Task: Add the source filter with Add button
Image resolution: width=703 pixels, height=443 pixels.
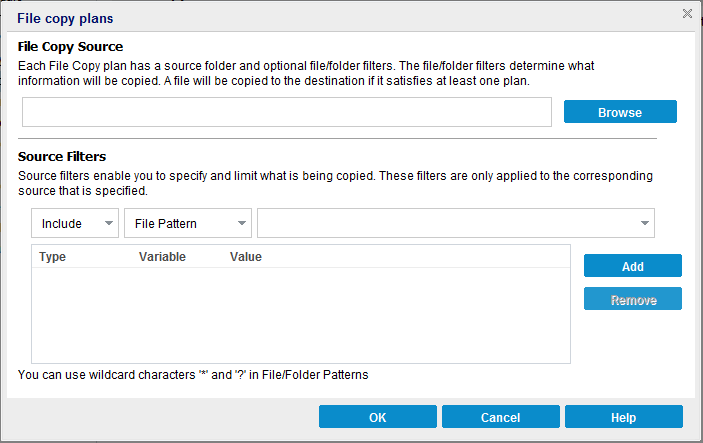Action: coord(632,266)
